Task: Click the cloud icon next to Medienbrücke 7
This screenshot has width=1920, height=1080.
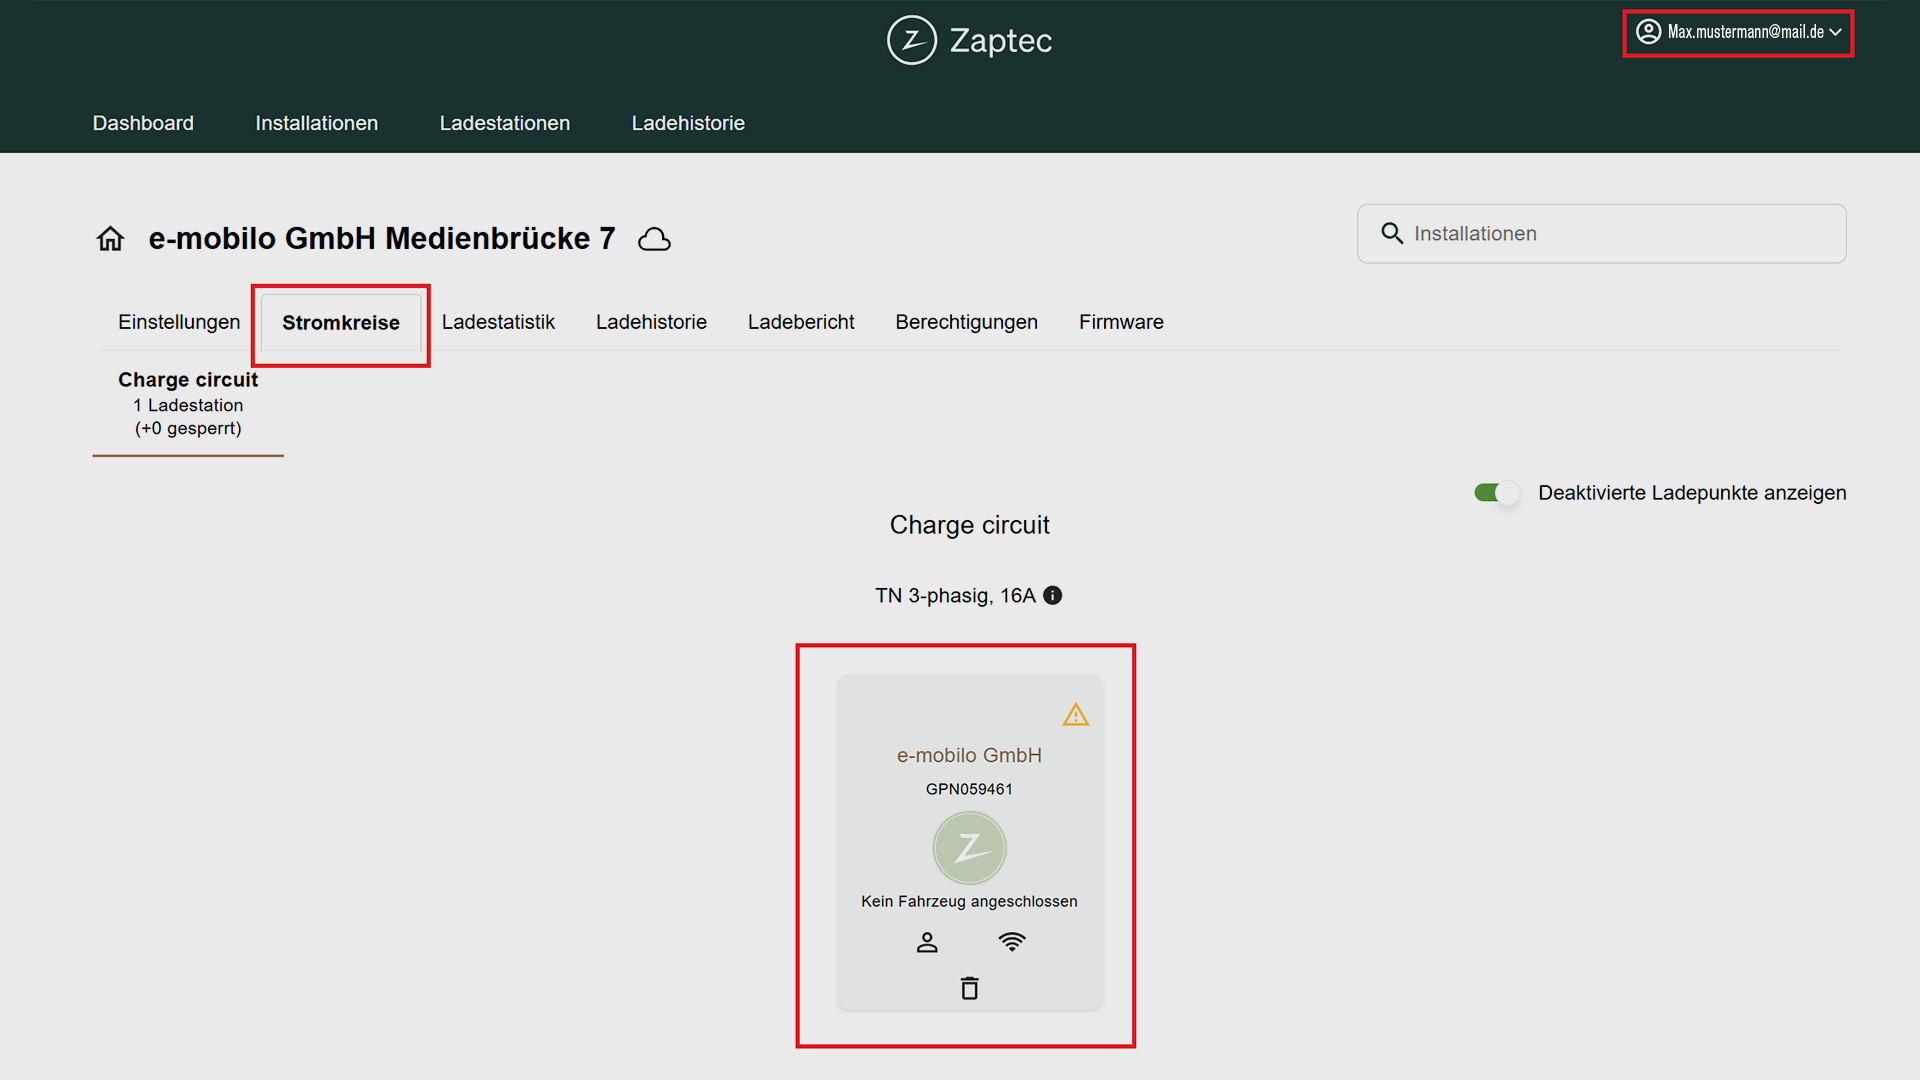Action: [x=654, y=239]
